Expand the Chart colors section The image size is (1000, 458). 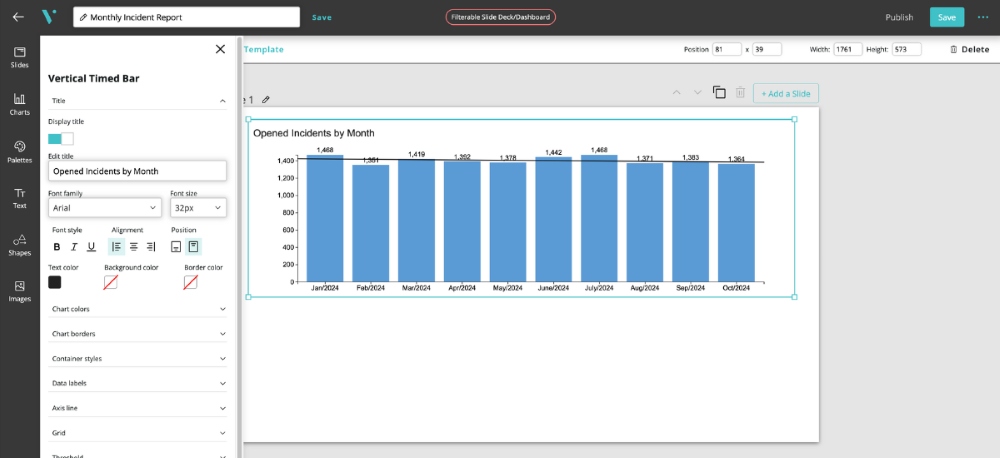pos(137,309)
